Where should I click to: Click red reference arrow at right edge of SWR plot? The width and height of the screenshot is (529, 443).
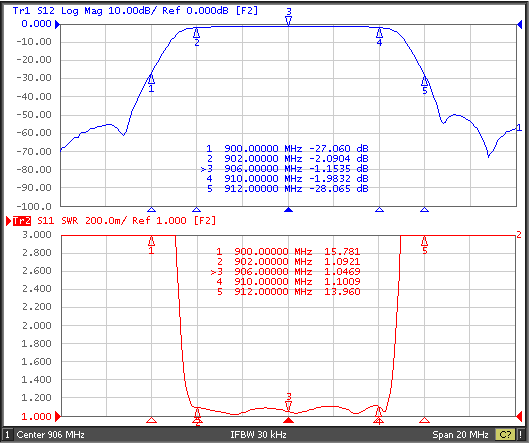[x=519, y=417]
